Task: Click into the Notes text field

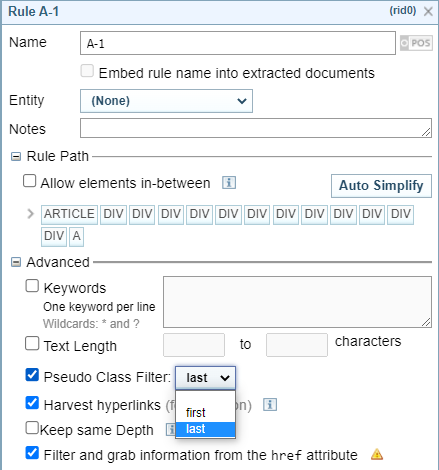Action: click(256, 128)
